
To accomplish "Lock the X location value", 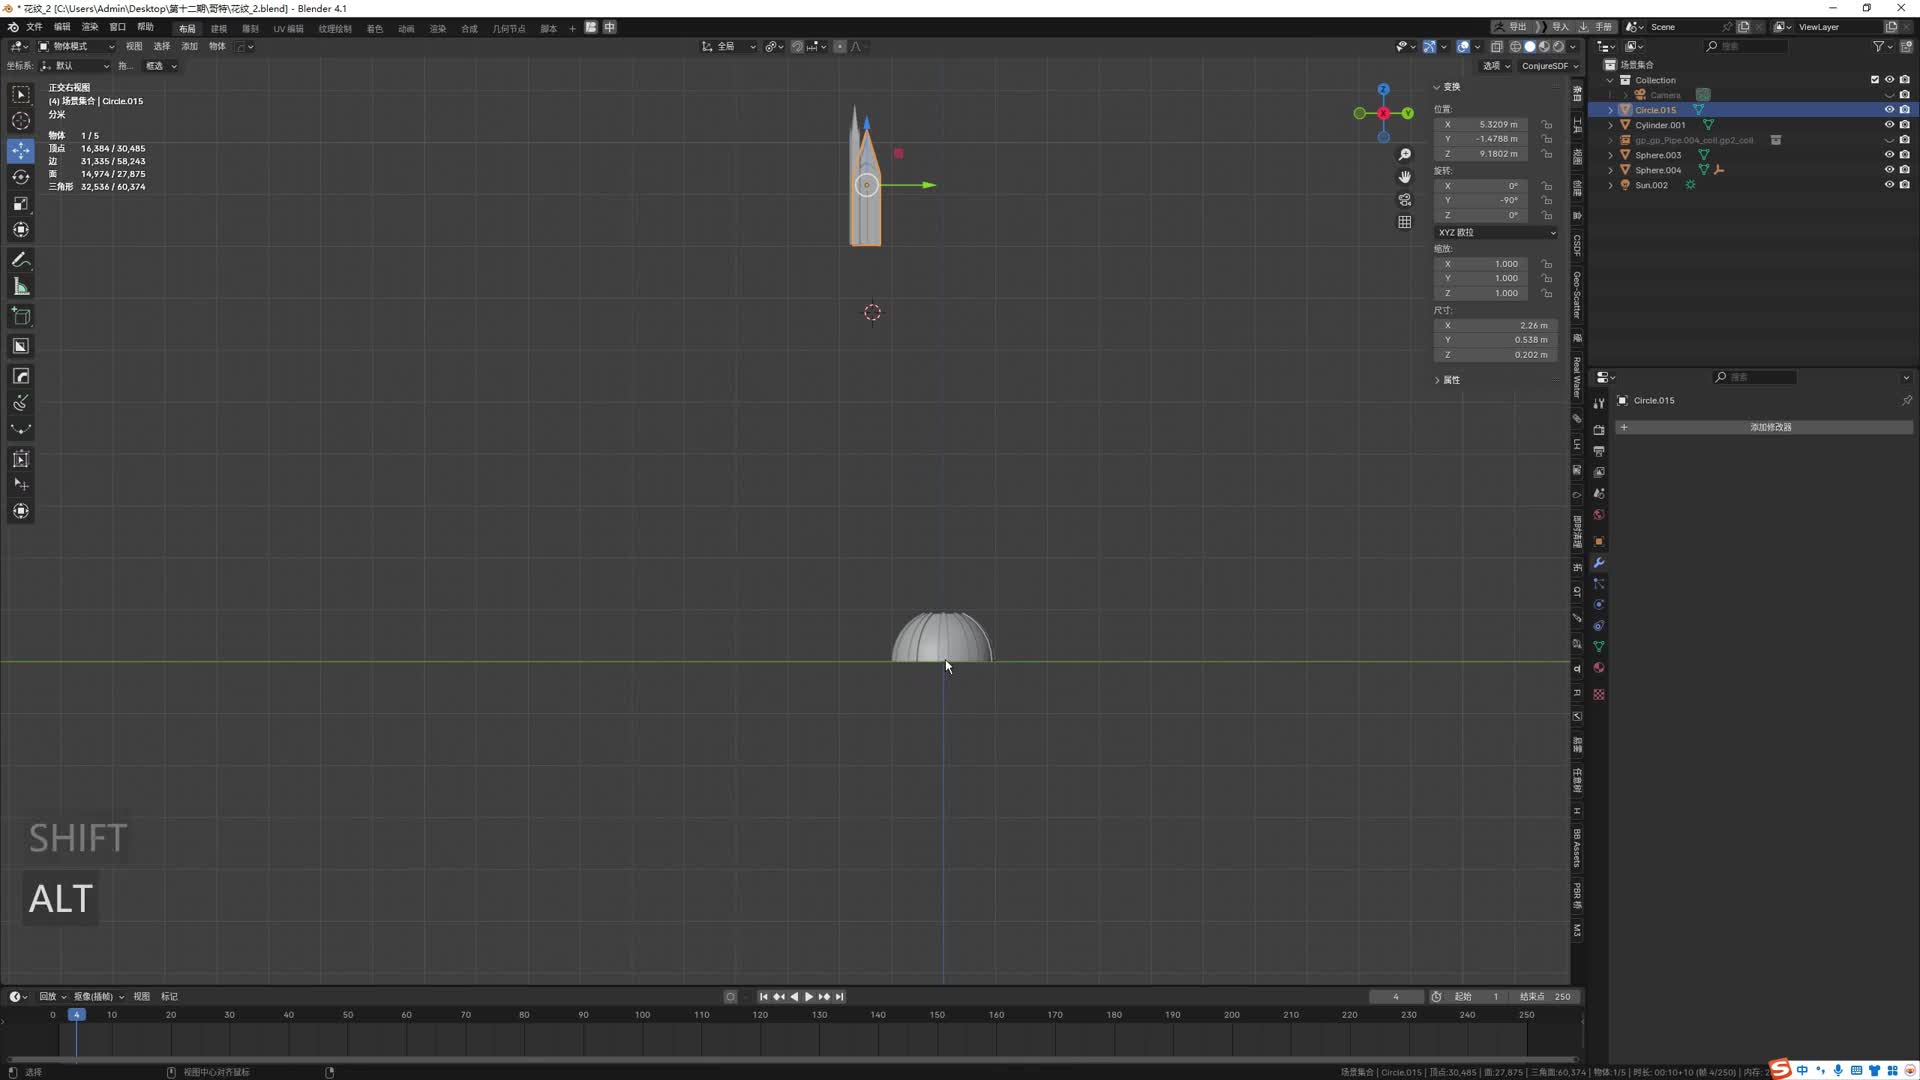I will point(1547,125).
